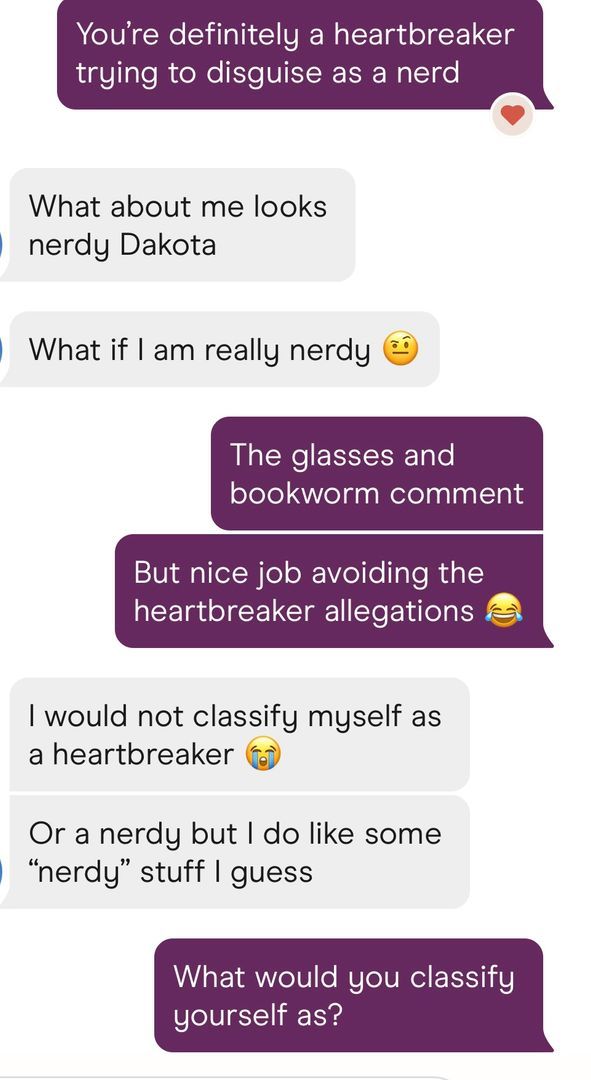Tap avatar beside 'What if I am really nerdy'

click(2, 350)
